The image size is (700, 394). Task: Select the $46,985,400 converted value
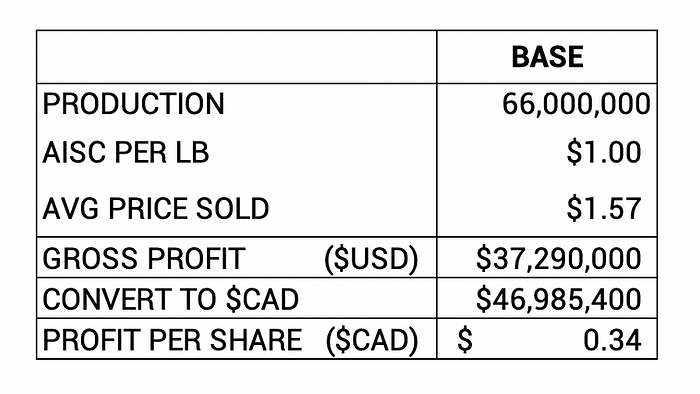point(558,299)
